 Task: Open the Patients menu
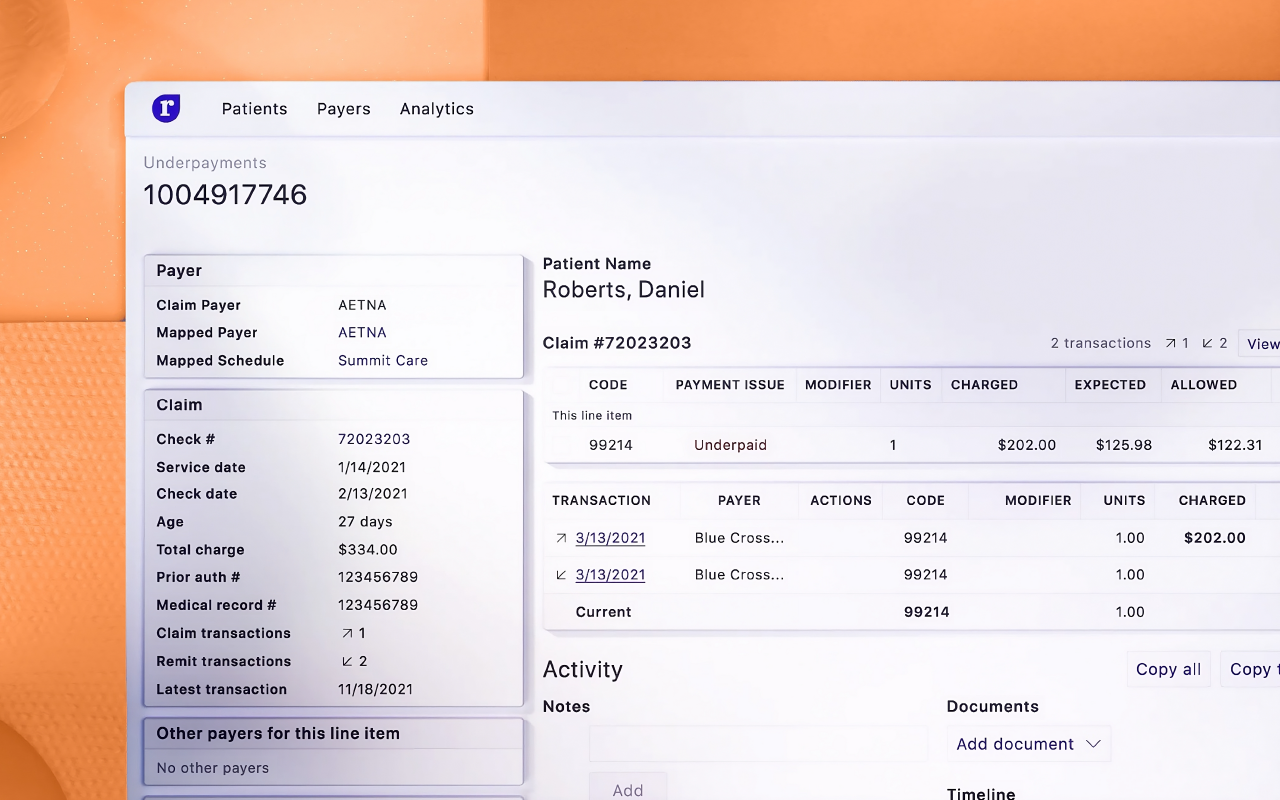tap(254, 109)
